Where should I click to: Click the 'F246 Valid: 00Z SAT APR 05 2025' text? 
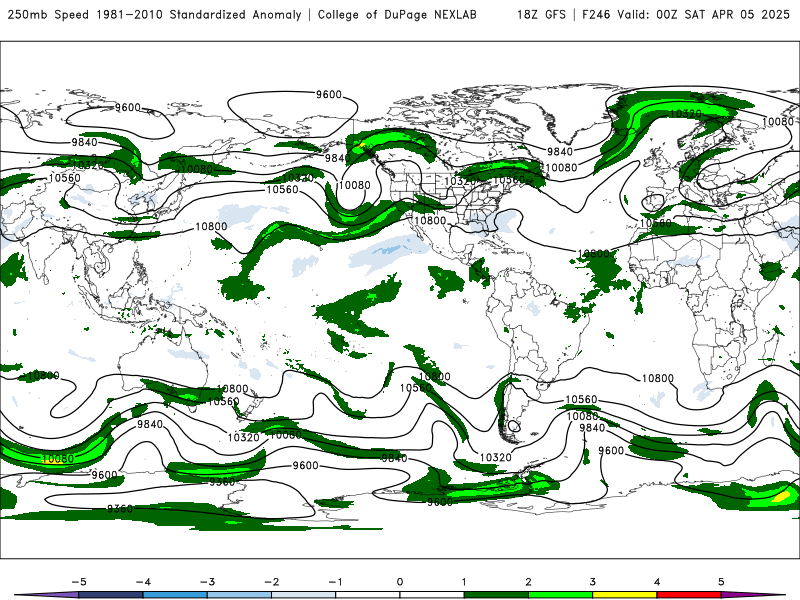click(686, 14)
